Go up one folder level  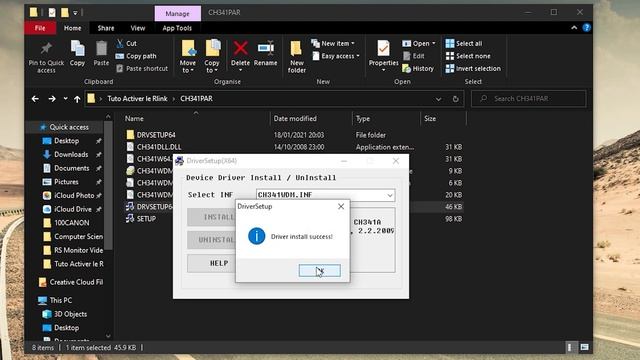point(77,99)
